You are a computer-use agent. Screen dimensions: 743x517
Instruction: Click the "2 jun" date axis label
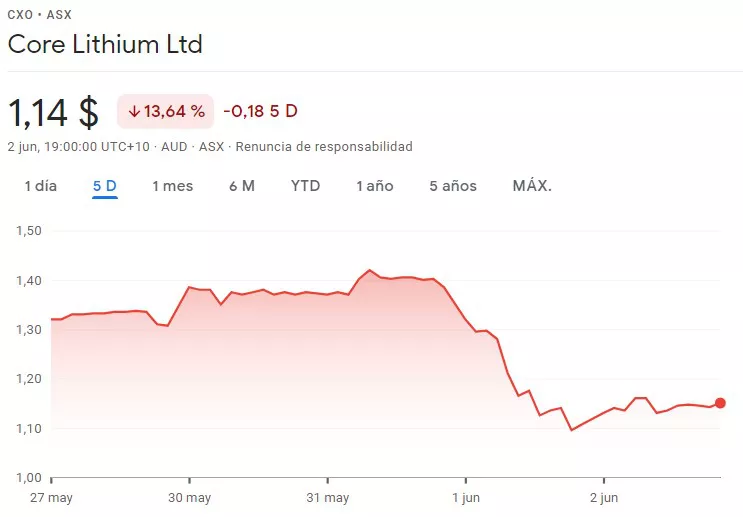[603, 498]
